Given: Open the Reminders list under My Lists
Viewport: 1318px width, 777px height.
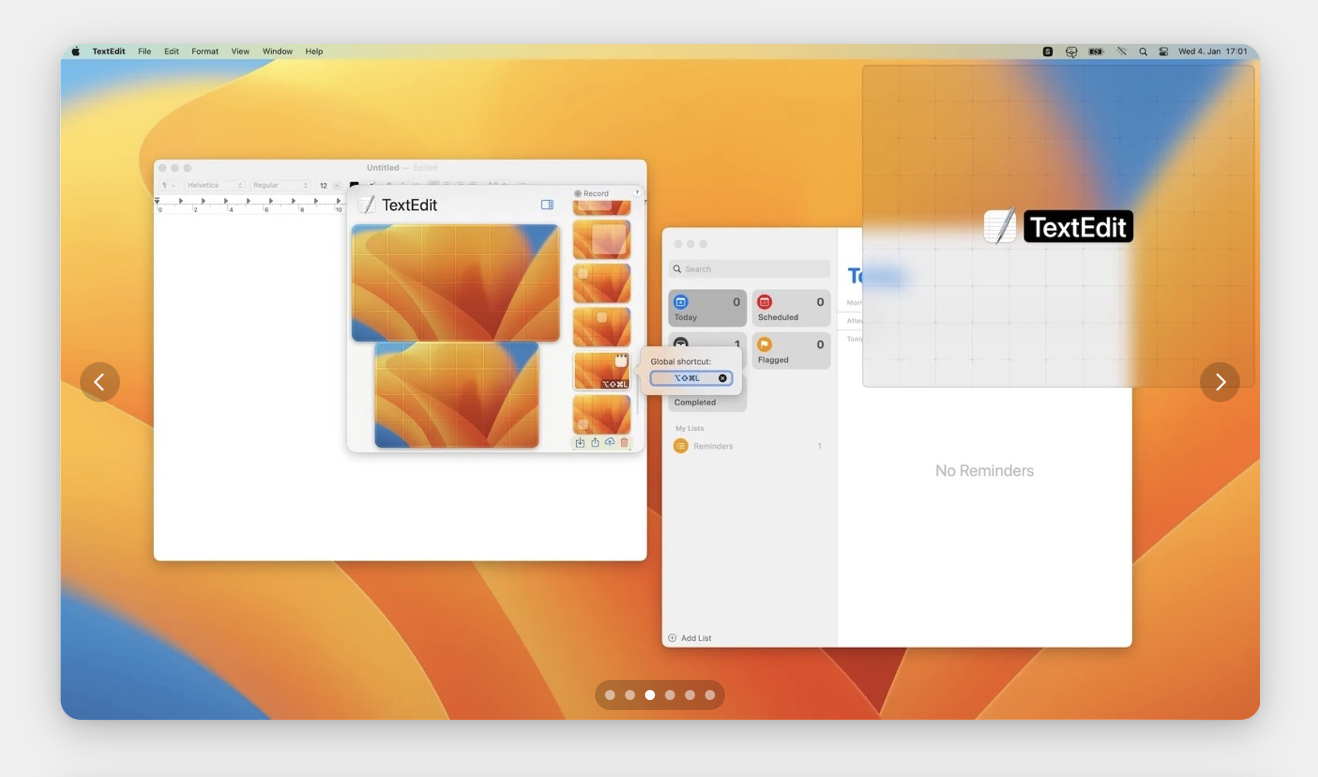Looking at the screenshot, I should tap(749, 446).
